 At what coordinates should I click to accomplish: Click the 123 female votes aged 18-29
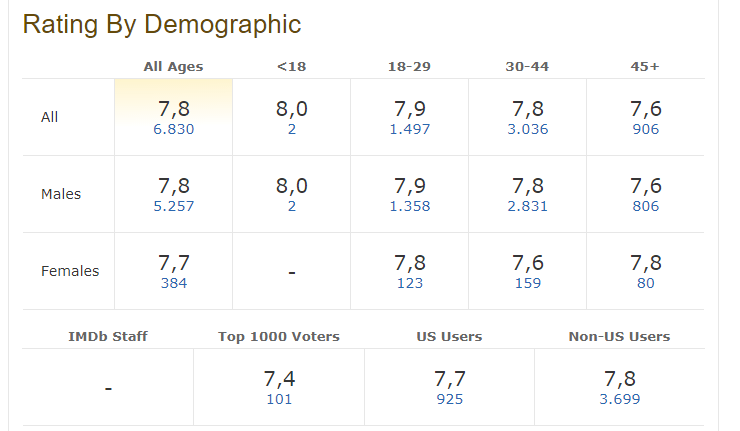coord(410,283)
